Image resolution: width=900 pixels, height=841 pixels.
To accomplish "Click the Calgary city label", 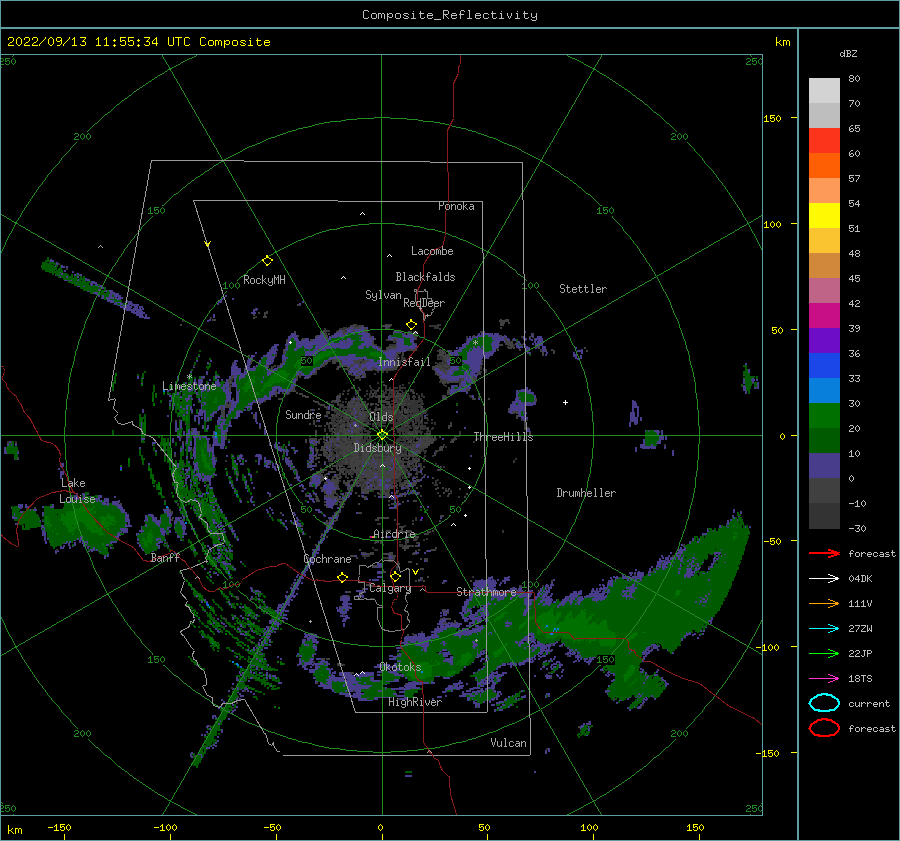I will [x=390, y=588].
